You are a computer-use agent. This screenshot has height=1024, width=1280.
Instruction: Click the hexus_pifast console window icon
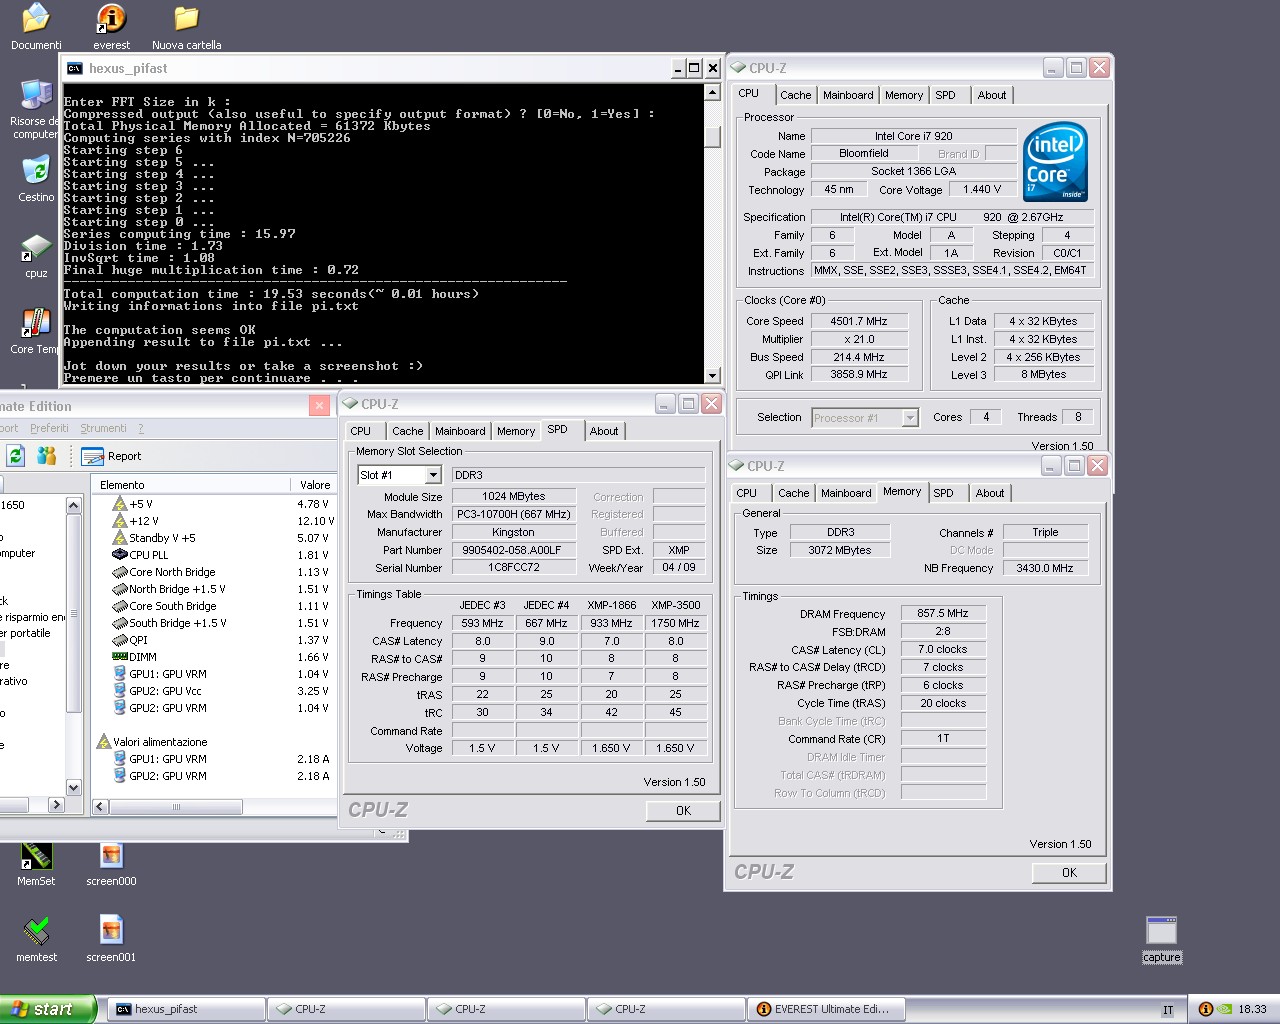click(75, 68)
